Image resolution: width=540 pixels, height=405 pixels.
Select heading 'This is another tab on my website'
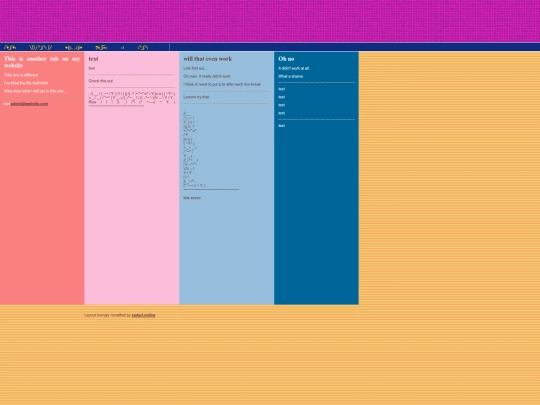pos(42,62)
